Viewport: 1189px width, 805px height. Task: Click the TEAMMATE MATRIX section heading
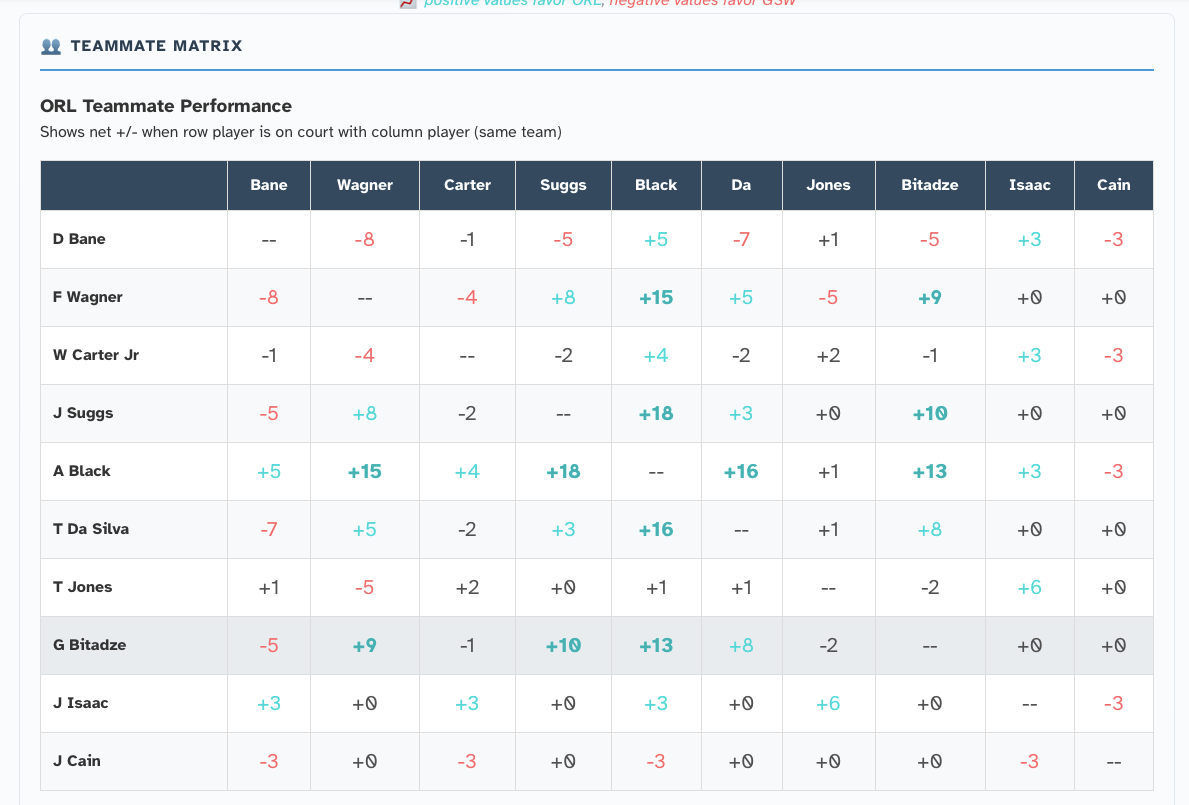[156, 46]
